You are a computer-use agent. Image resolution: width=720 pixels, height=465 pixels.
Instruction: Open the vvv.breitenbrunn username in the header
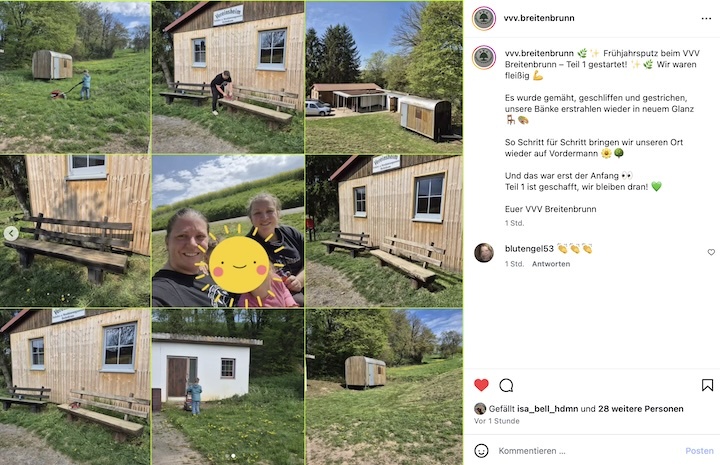[539, 18]
